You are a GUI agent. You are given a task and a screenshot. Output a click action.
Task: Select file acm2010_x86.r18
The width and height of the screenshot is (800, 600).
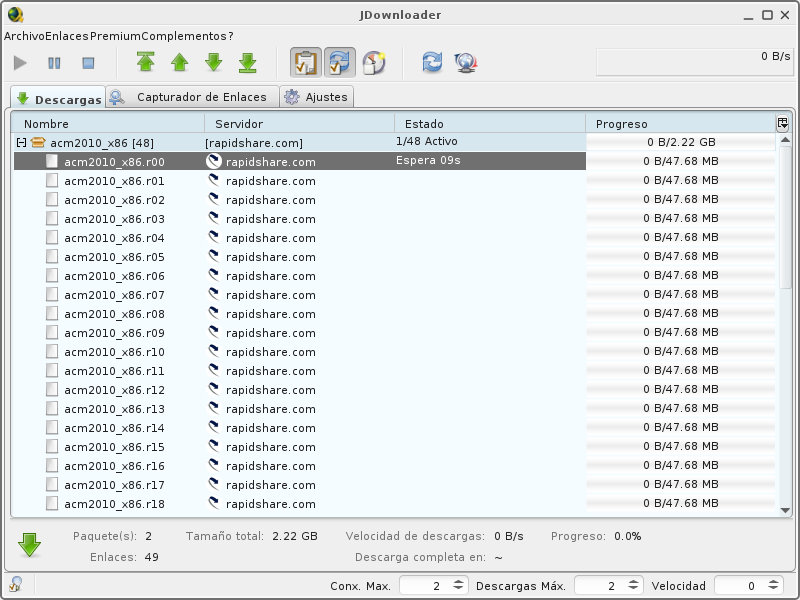tap(114, 504)
